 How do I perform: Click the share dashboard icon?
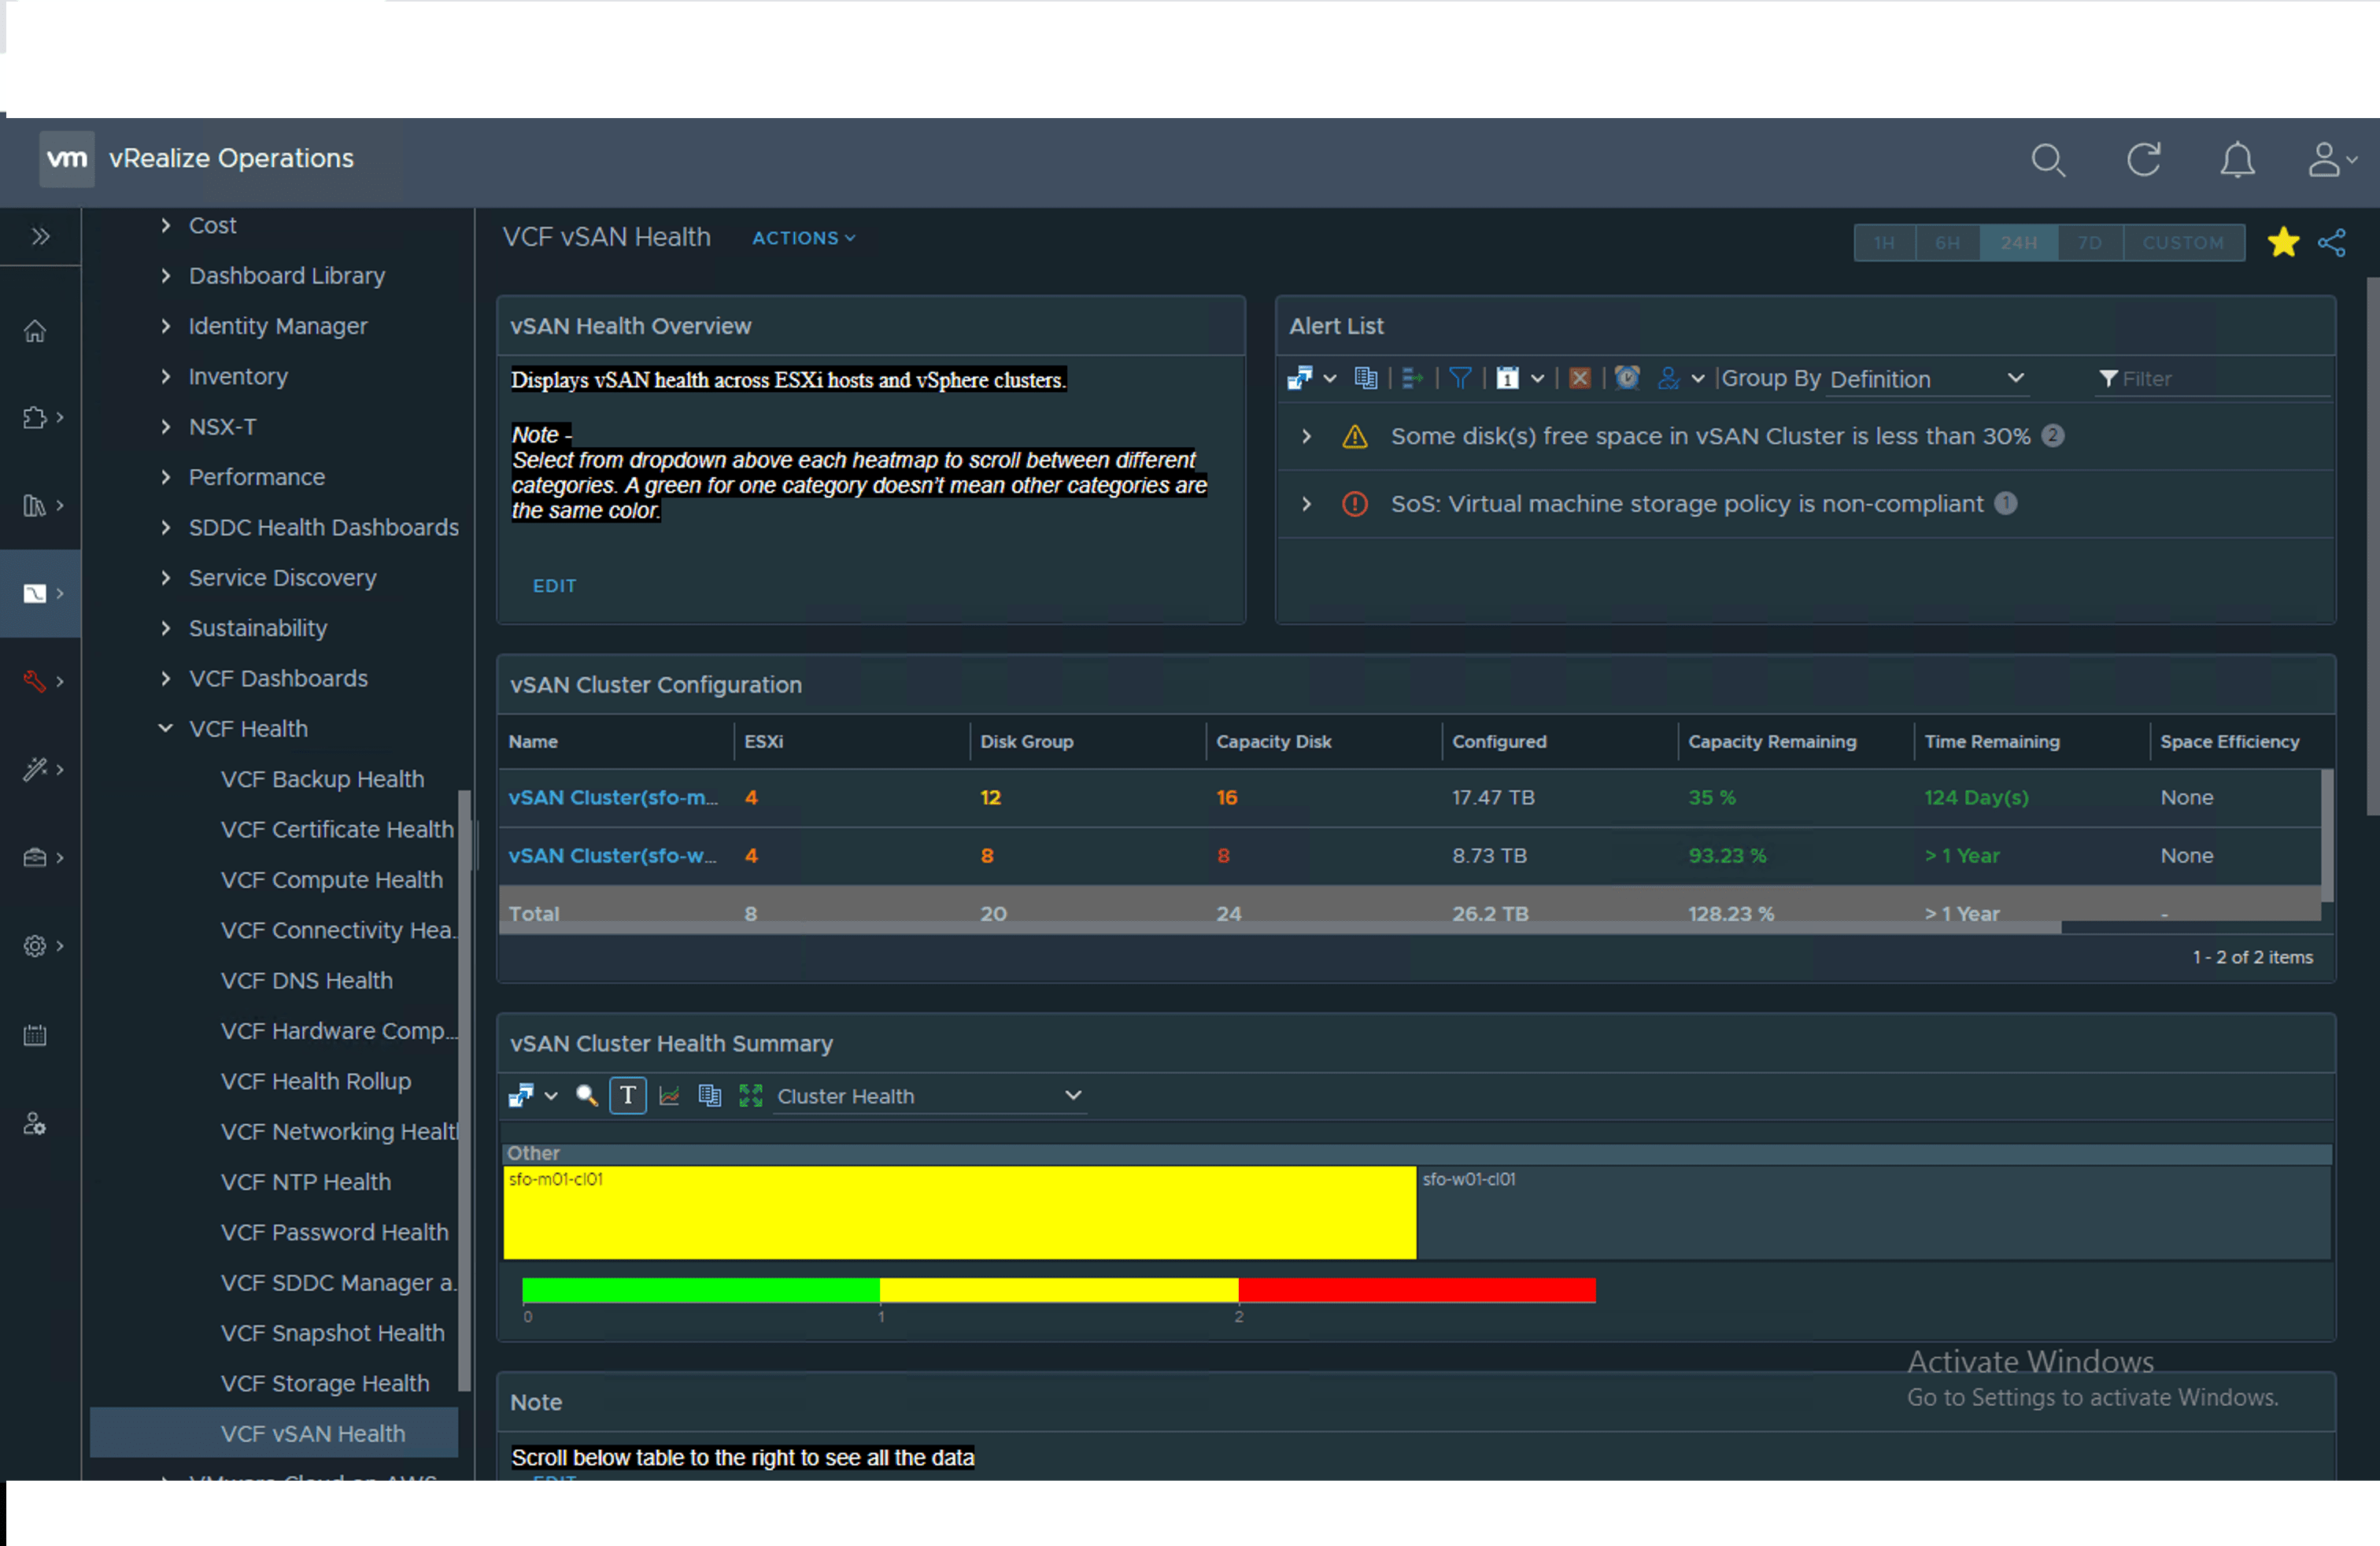(2332, 243)
